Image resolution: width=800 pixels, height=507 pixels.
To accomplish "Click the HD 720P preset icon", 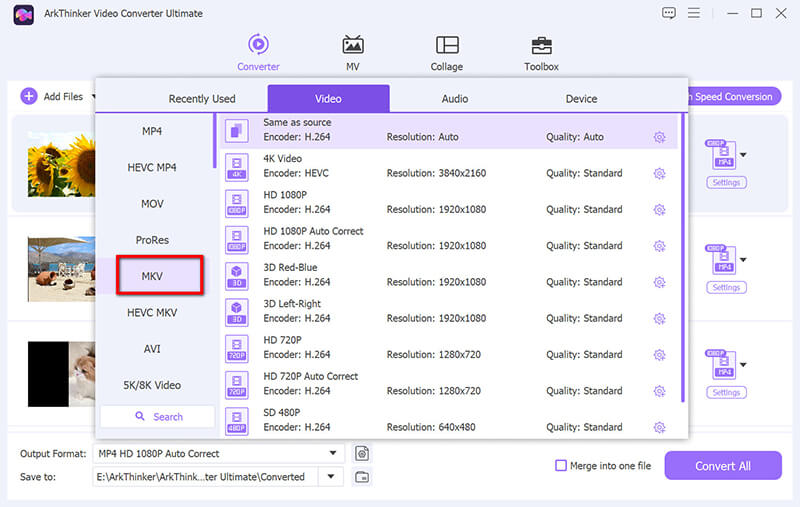I will [237, 348].
